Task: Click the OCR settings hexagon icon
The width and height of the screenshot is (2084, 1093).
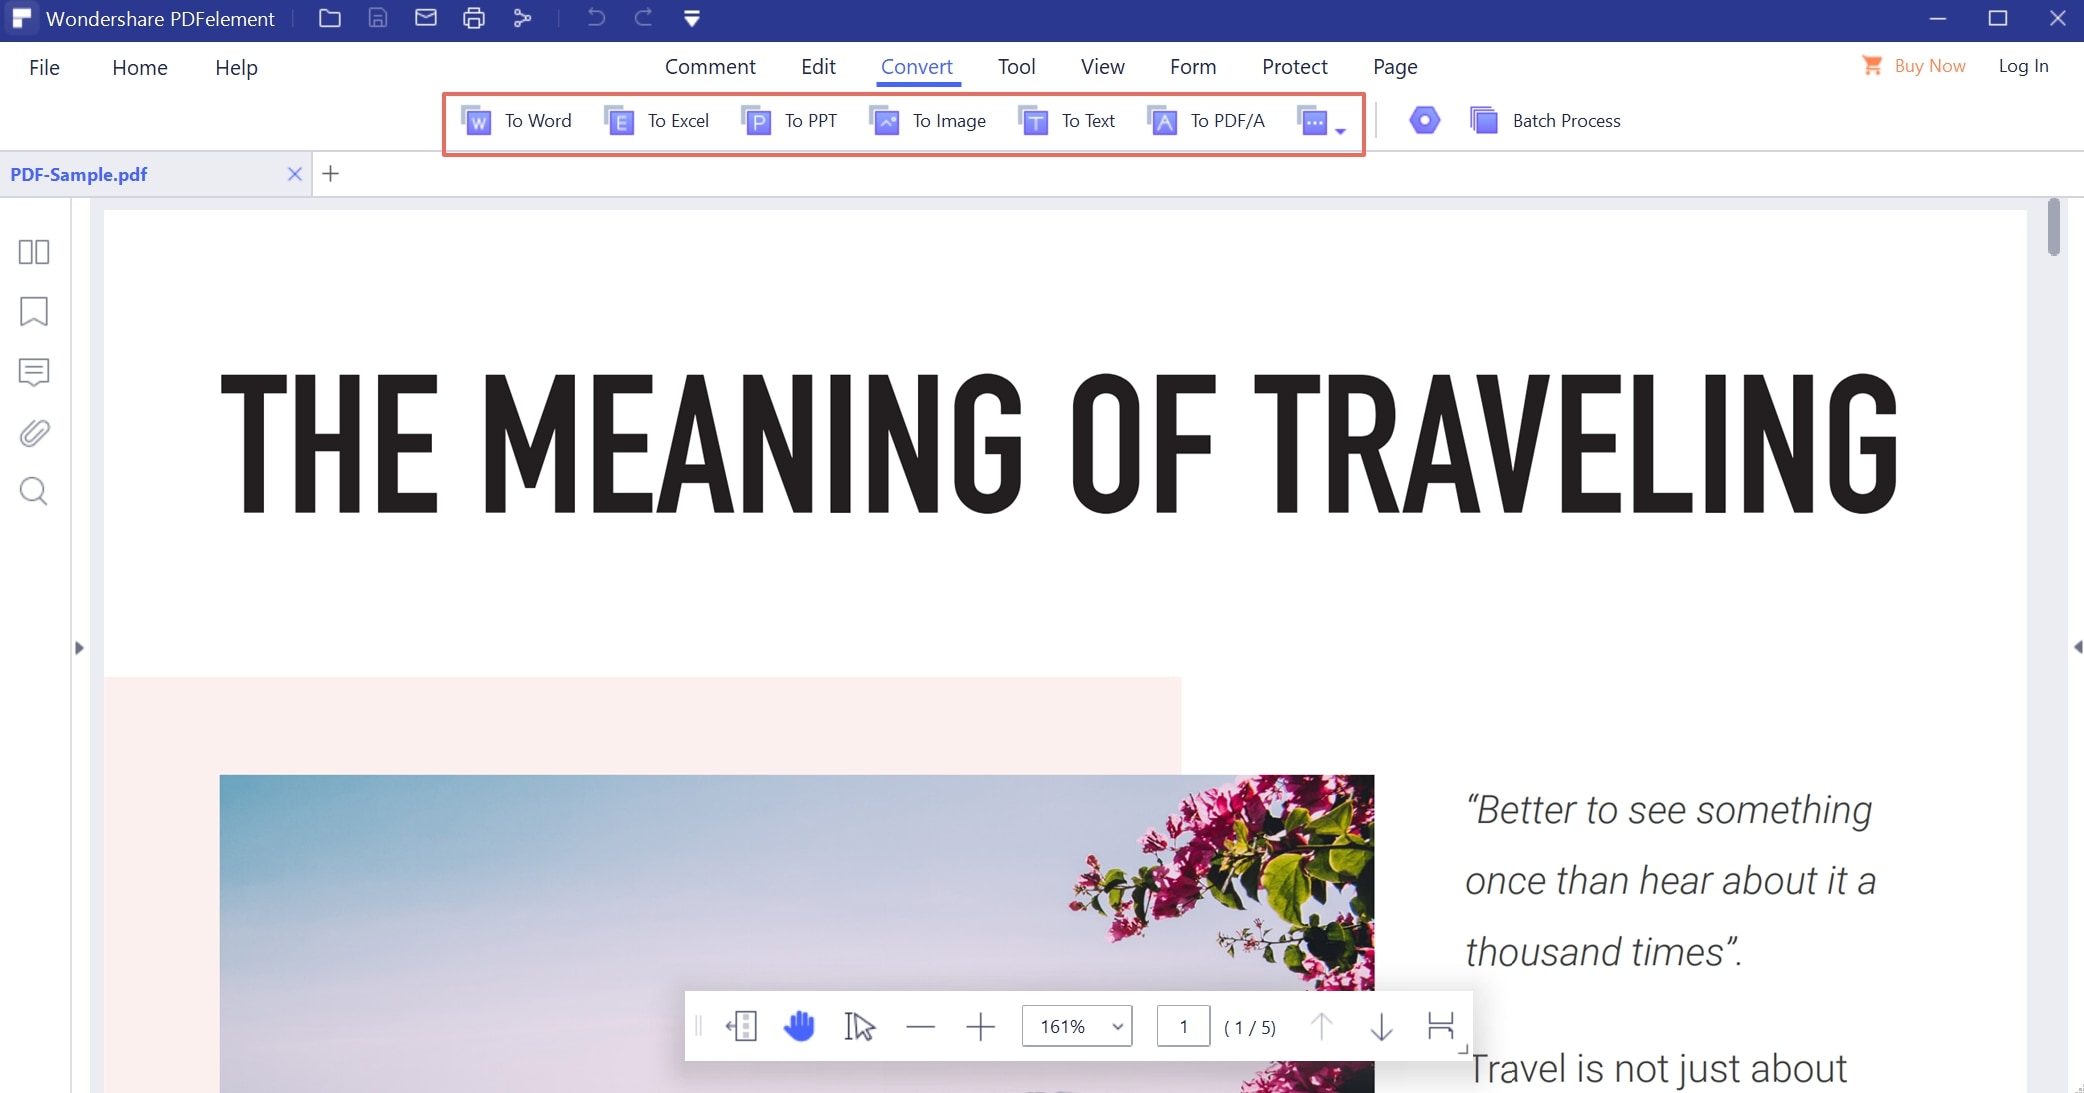Action: [1424, 121]
